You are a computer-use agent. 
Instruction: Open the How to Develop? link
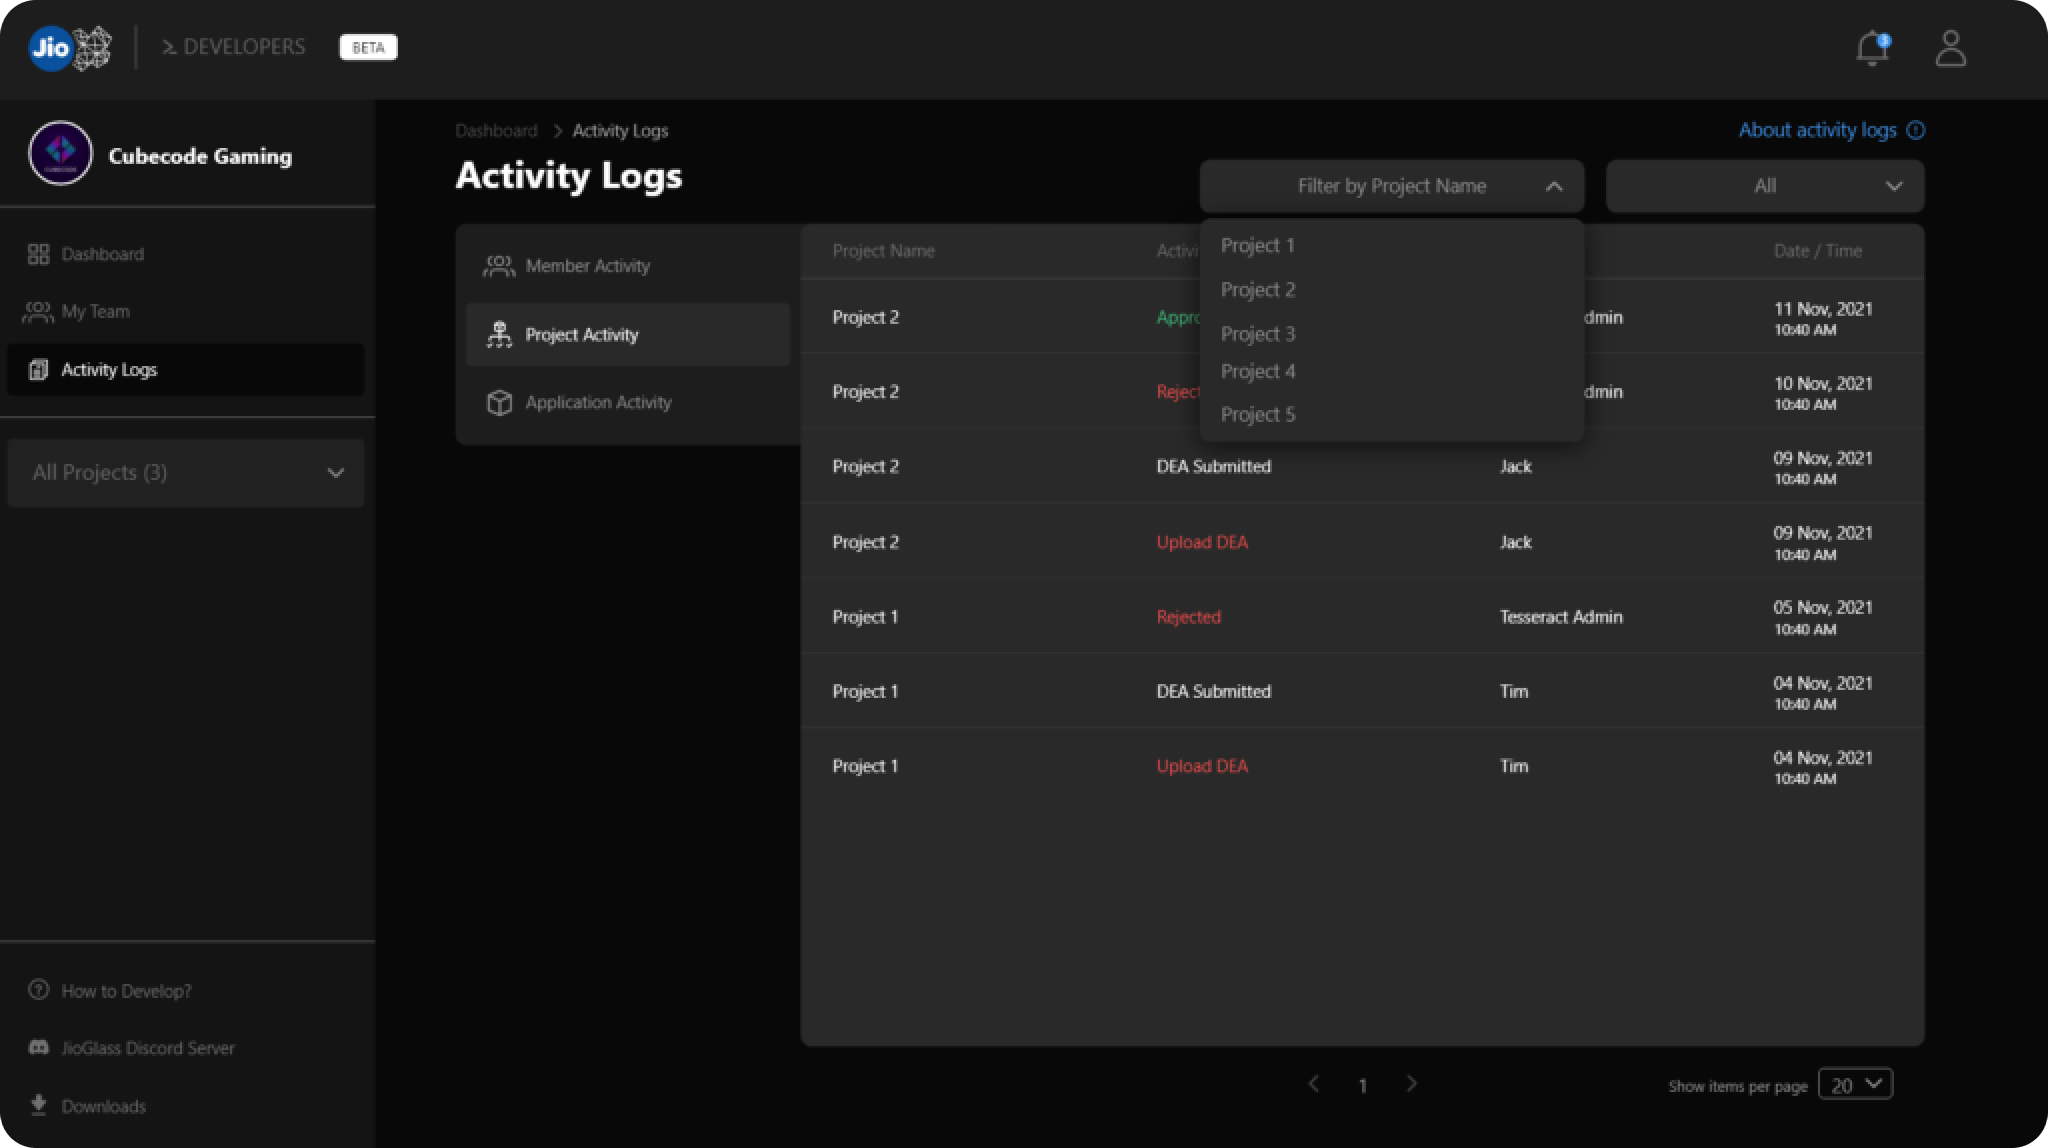(127, 991)
